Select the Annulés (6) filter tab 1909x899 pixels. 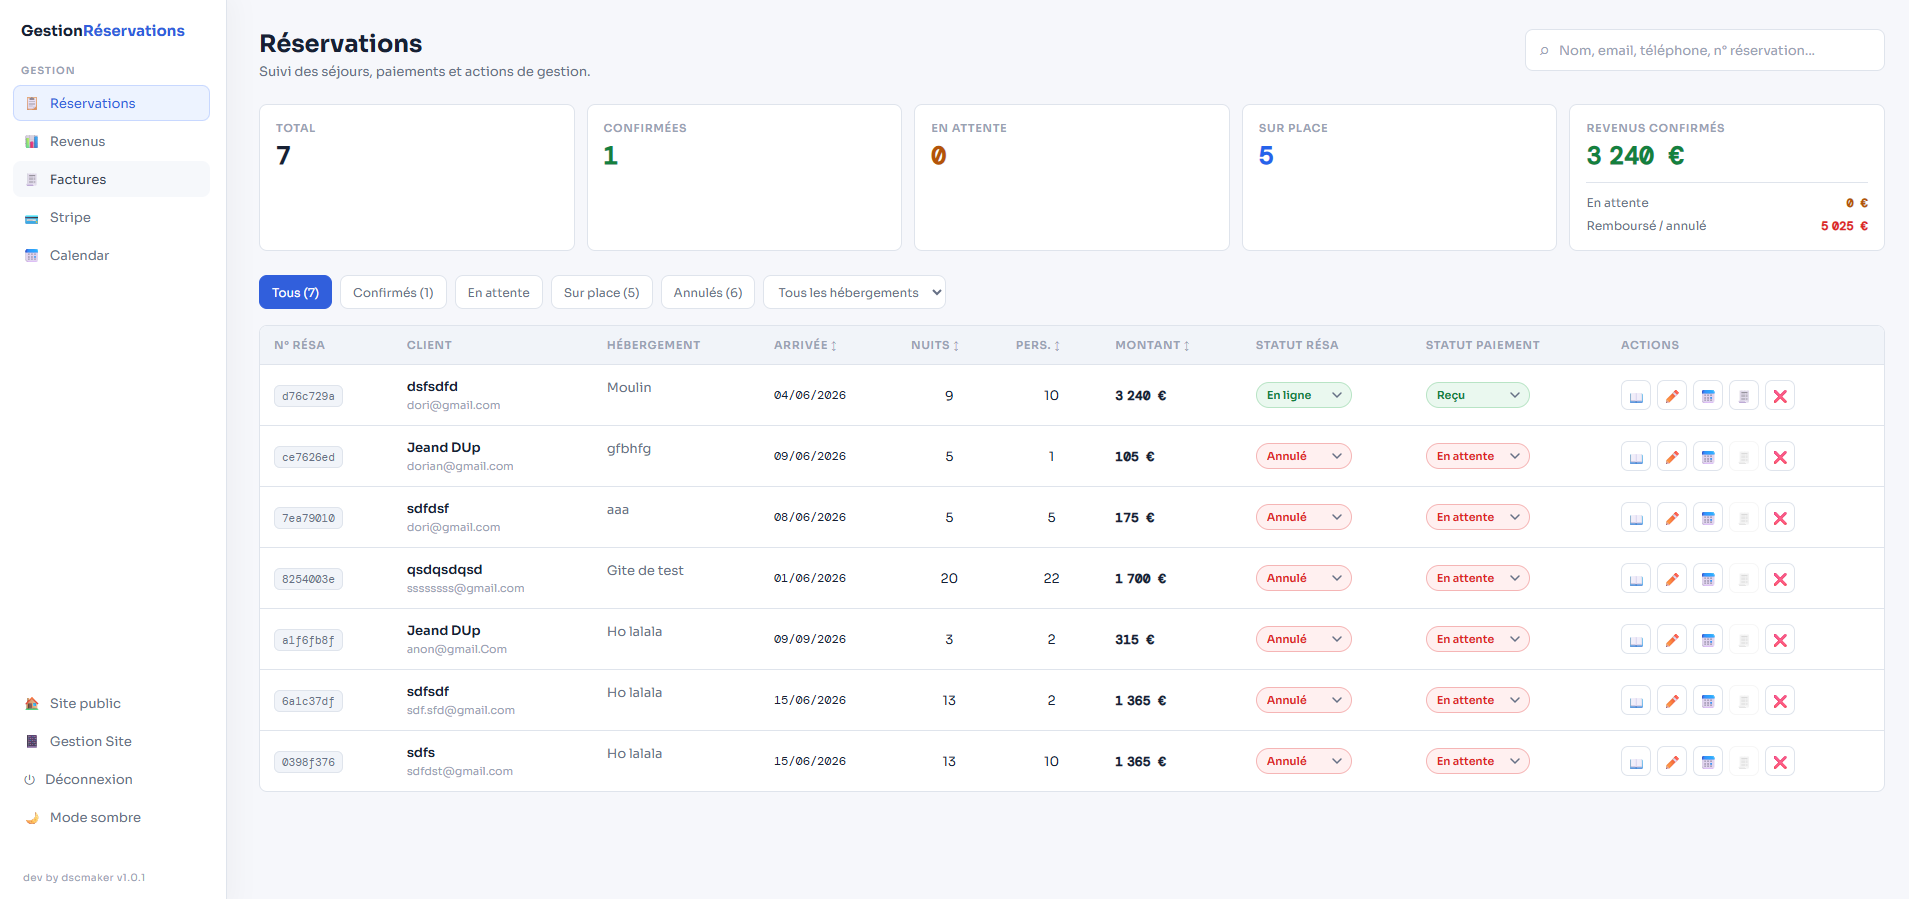pyautogui.click(x=708, y=292)
